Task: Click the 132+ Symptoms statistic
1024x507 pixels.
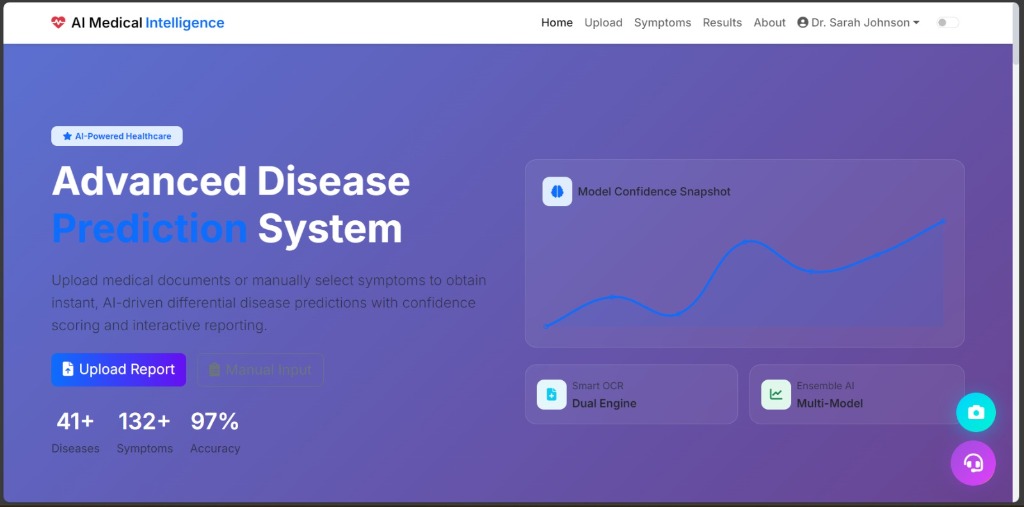Action: (145, 432)
